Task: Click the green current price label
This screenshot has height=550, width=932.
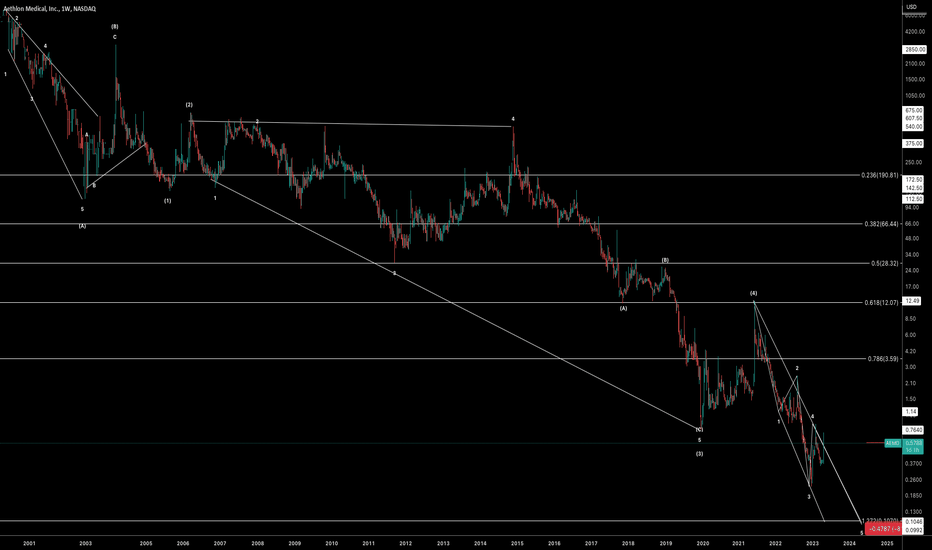Action: click(913, 446)
